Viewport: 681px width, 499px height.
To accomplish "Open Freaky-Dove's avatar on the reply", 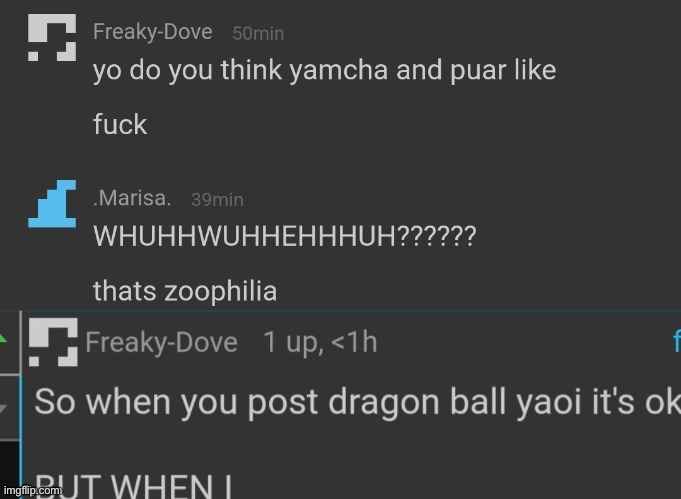I will pyautogui.click(x=53, y=342).
